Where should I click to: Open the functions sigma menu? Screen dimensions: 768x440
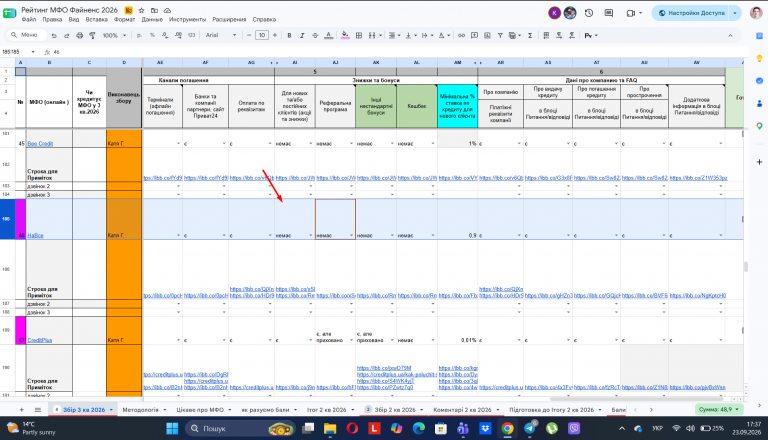(530, 35)
